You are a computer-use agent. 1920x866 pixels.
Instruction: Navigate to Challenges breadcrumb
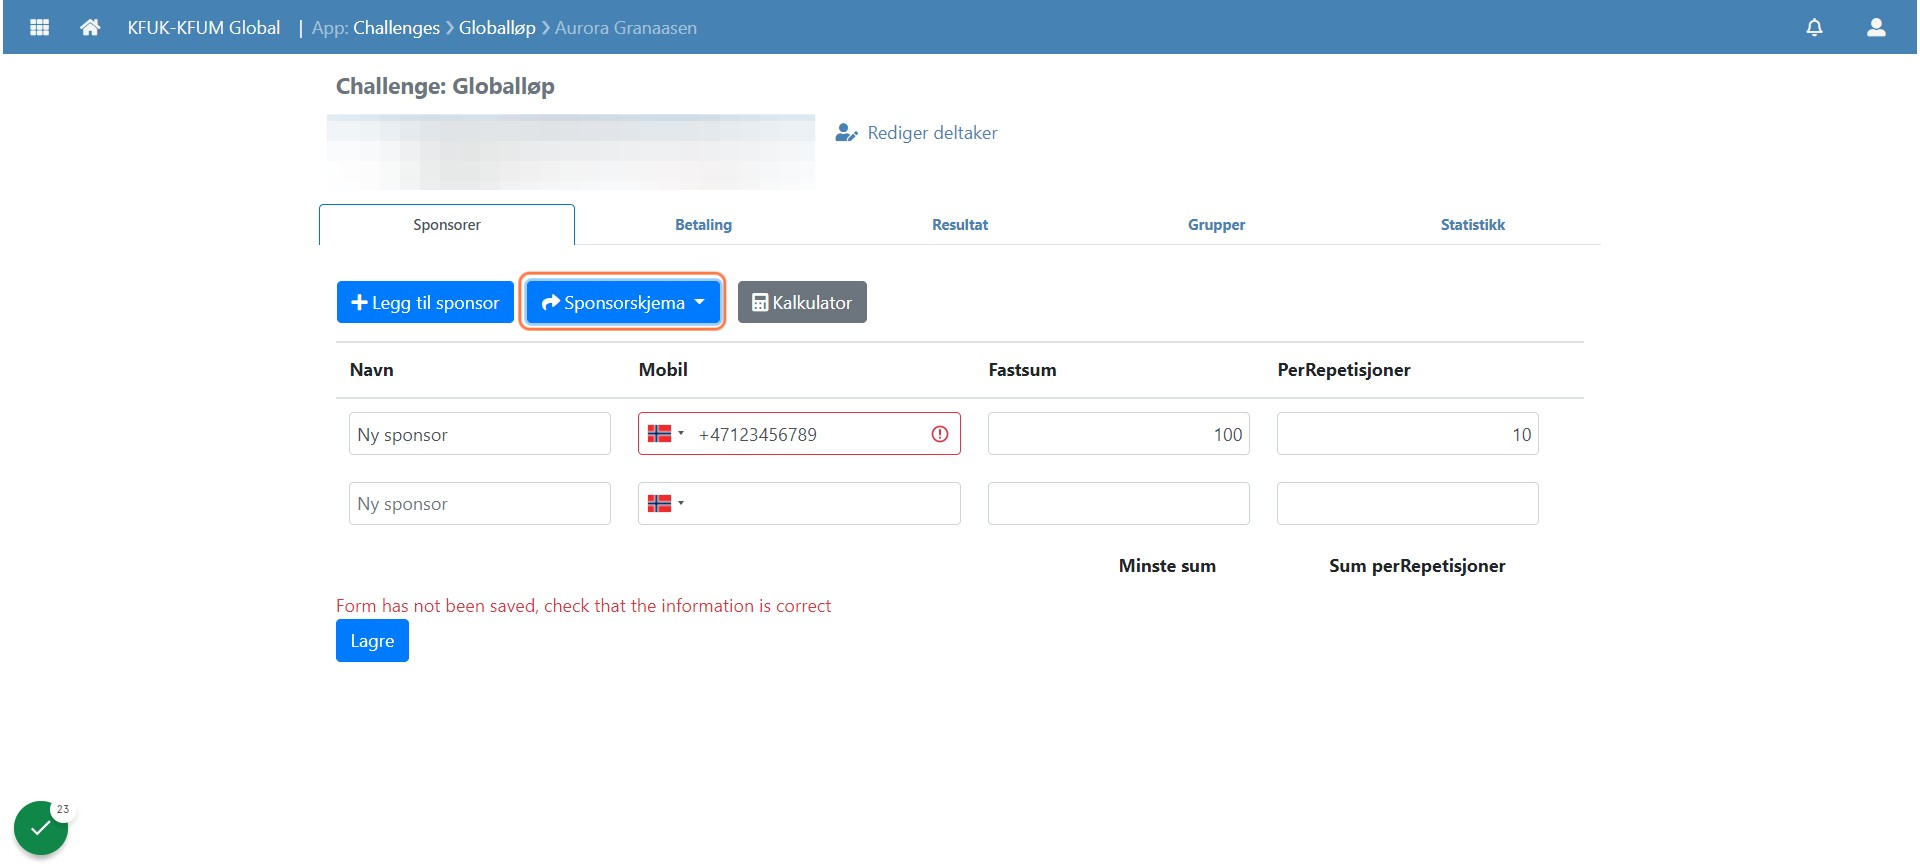tap(396, 28)
